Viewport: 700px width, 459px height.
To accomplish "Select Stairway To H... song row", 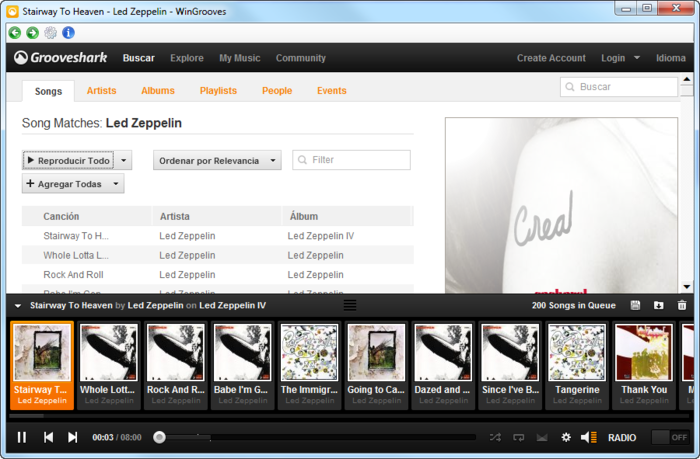I will [x=218, y=236].
